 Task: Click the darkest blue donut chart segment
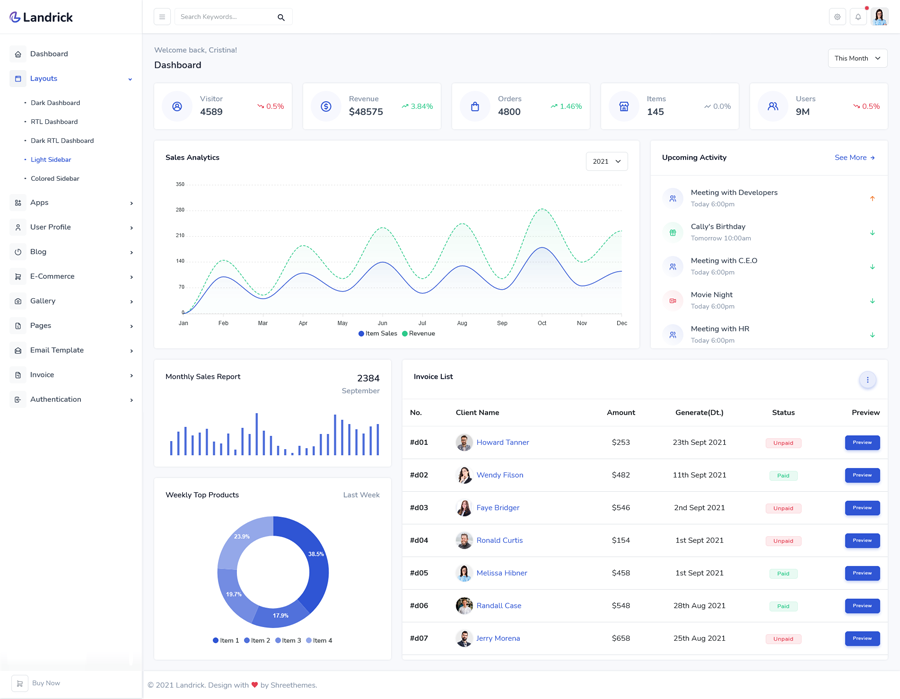tap(312, 562)
